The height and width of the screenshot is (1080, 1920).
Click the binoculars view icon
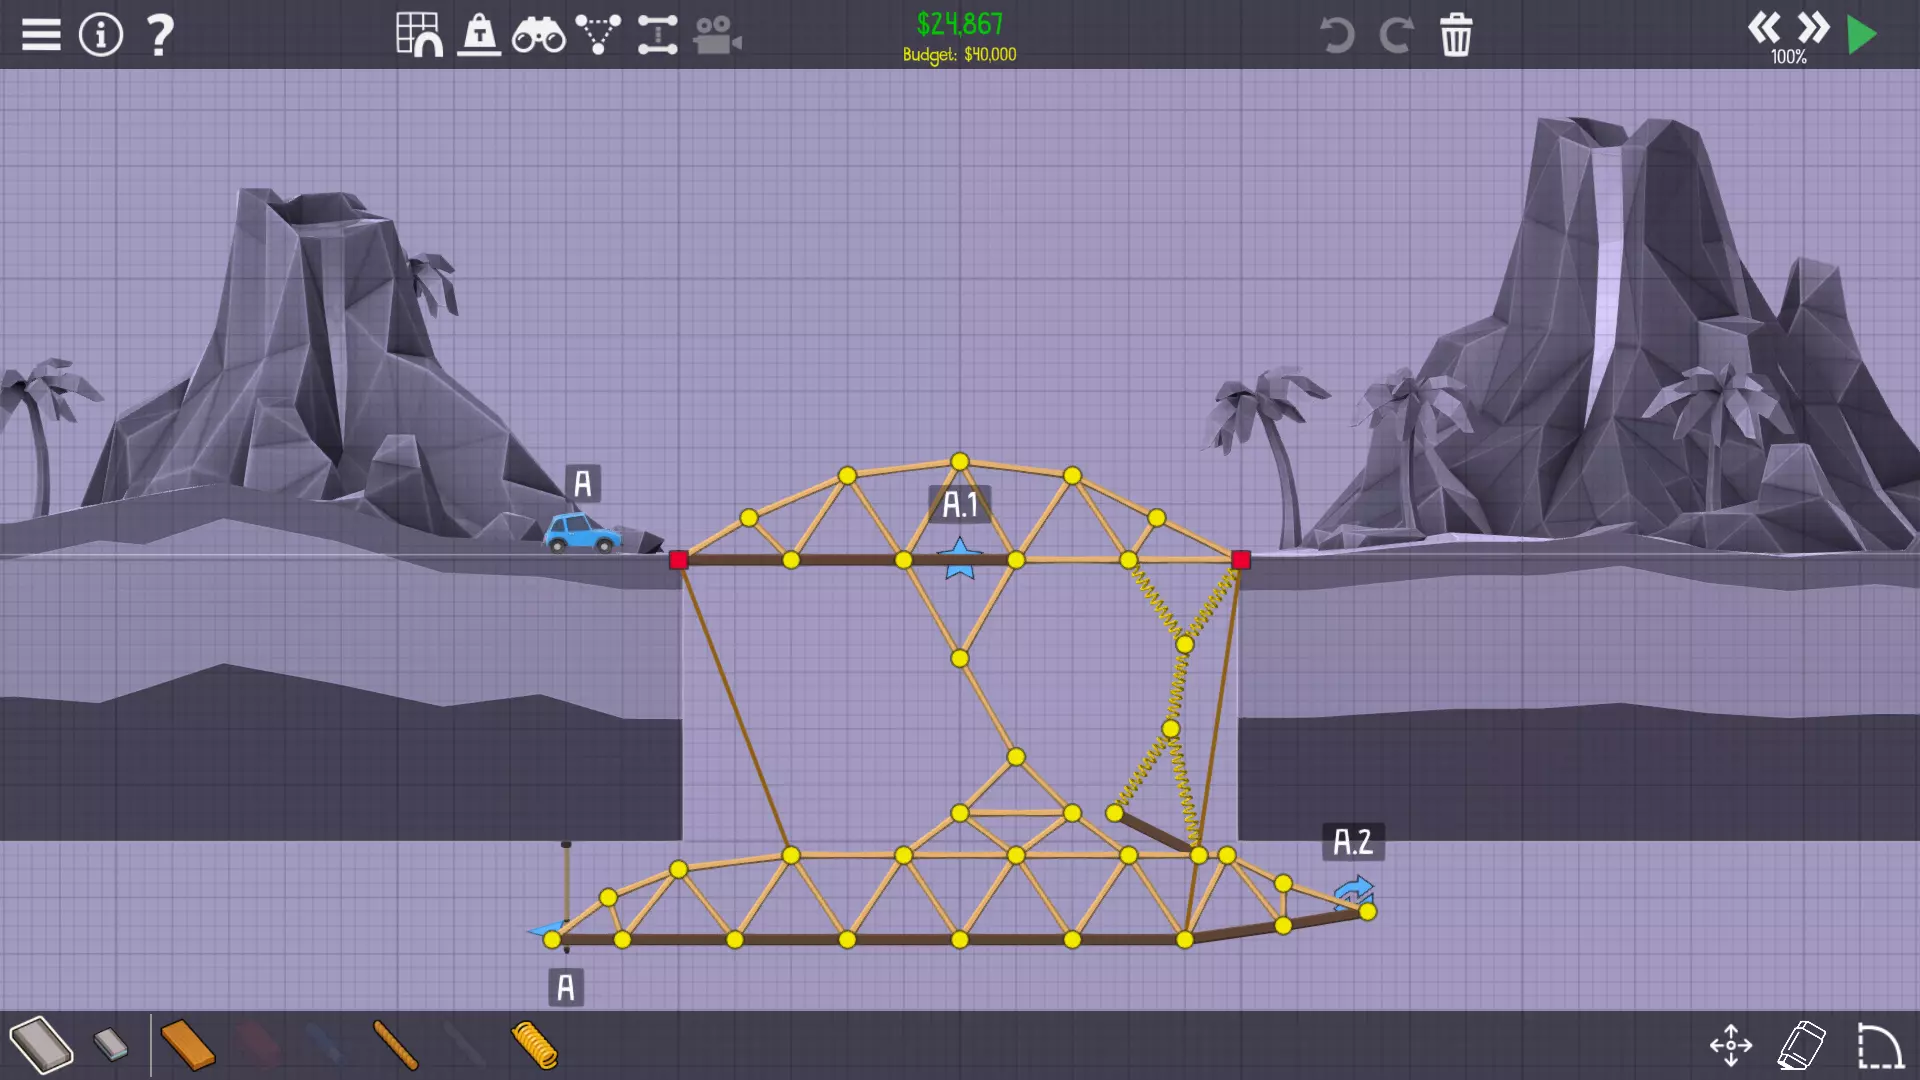[538, 36]
